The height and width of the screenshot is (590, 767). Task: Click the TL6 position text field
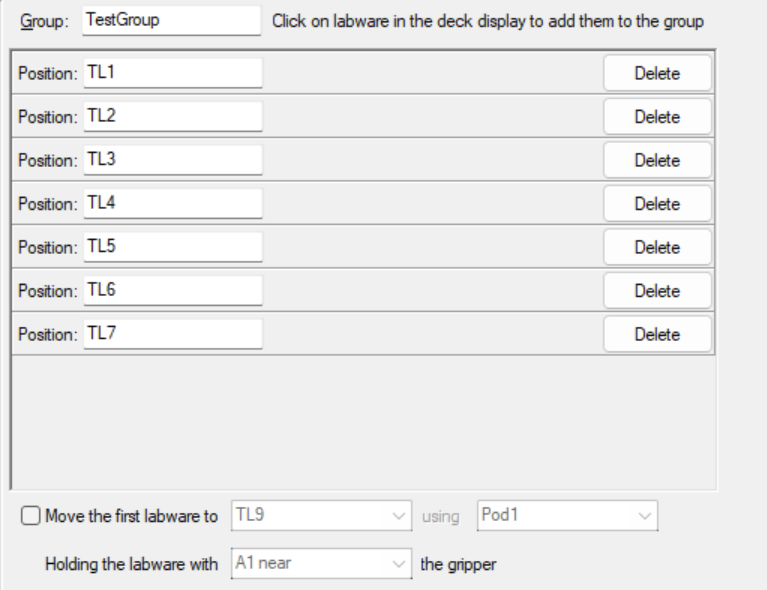point(173,291)
